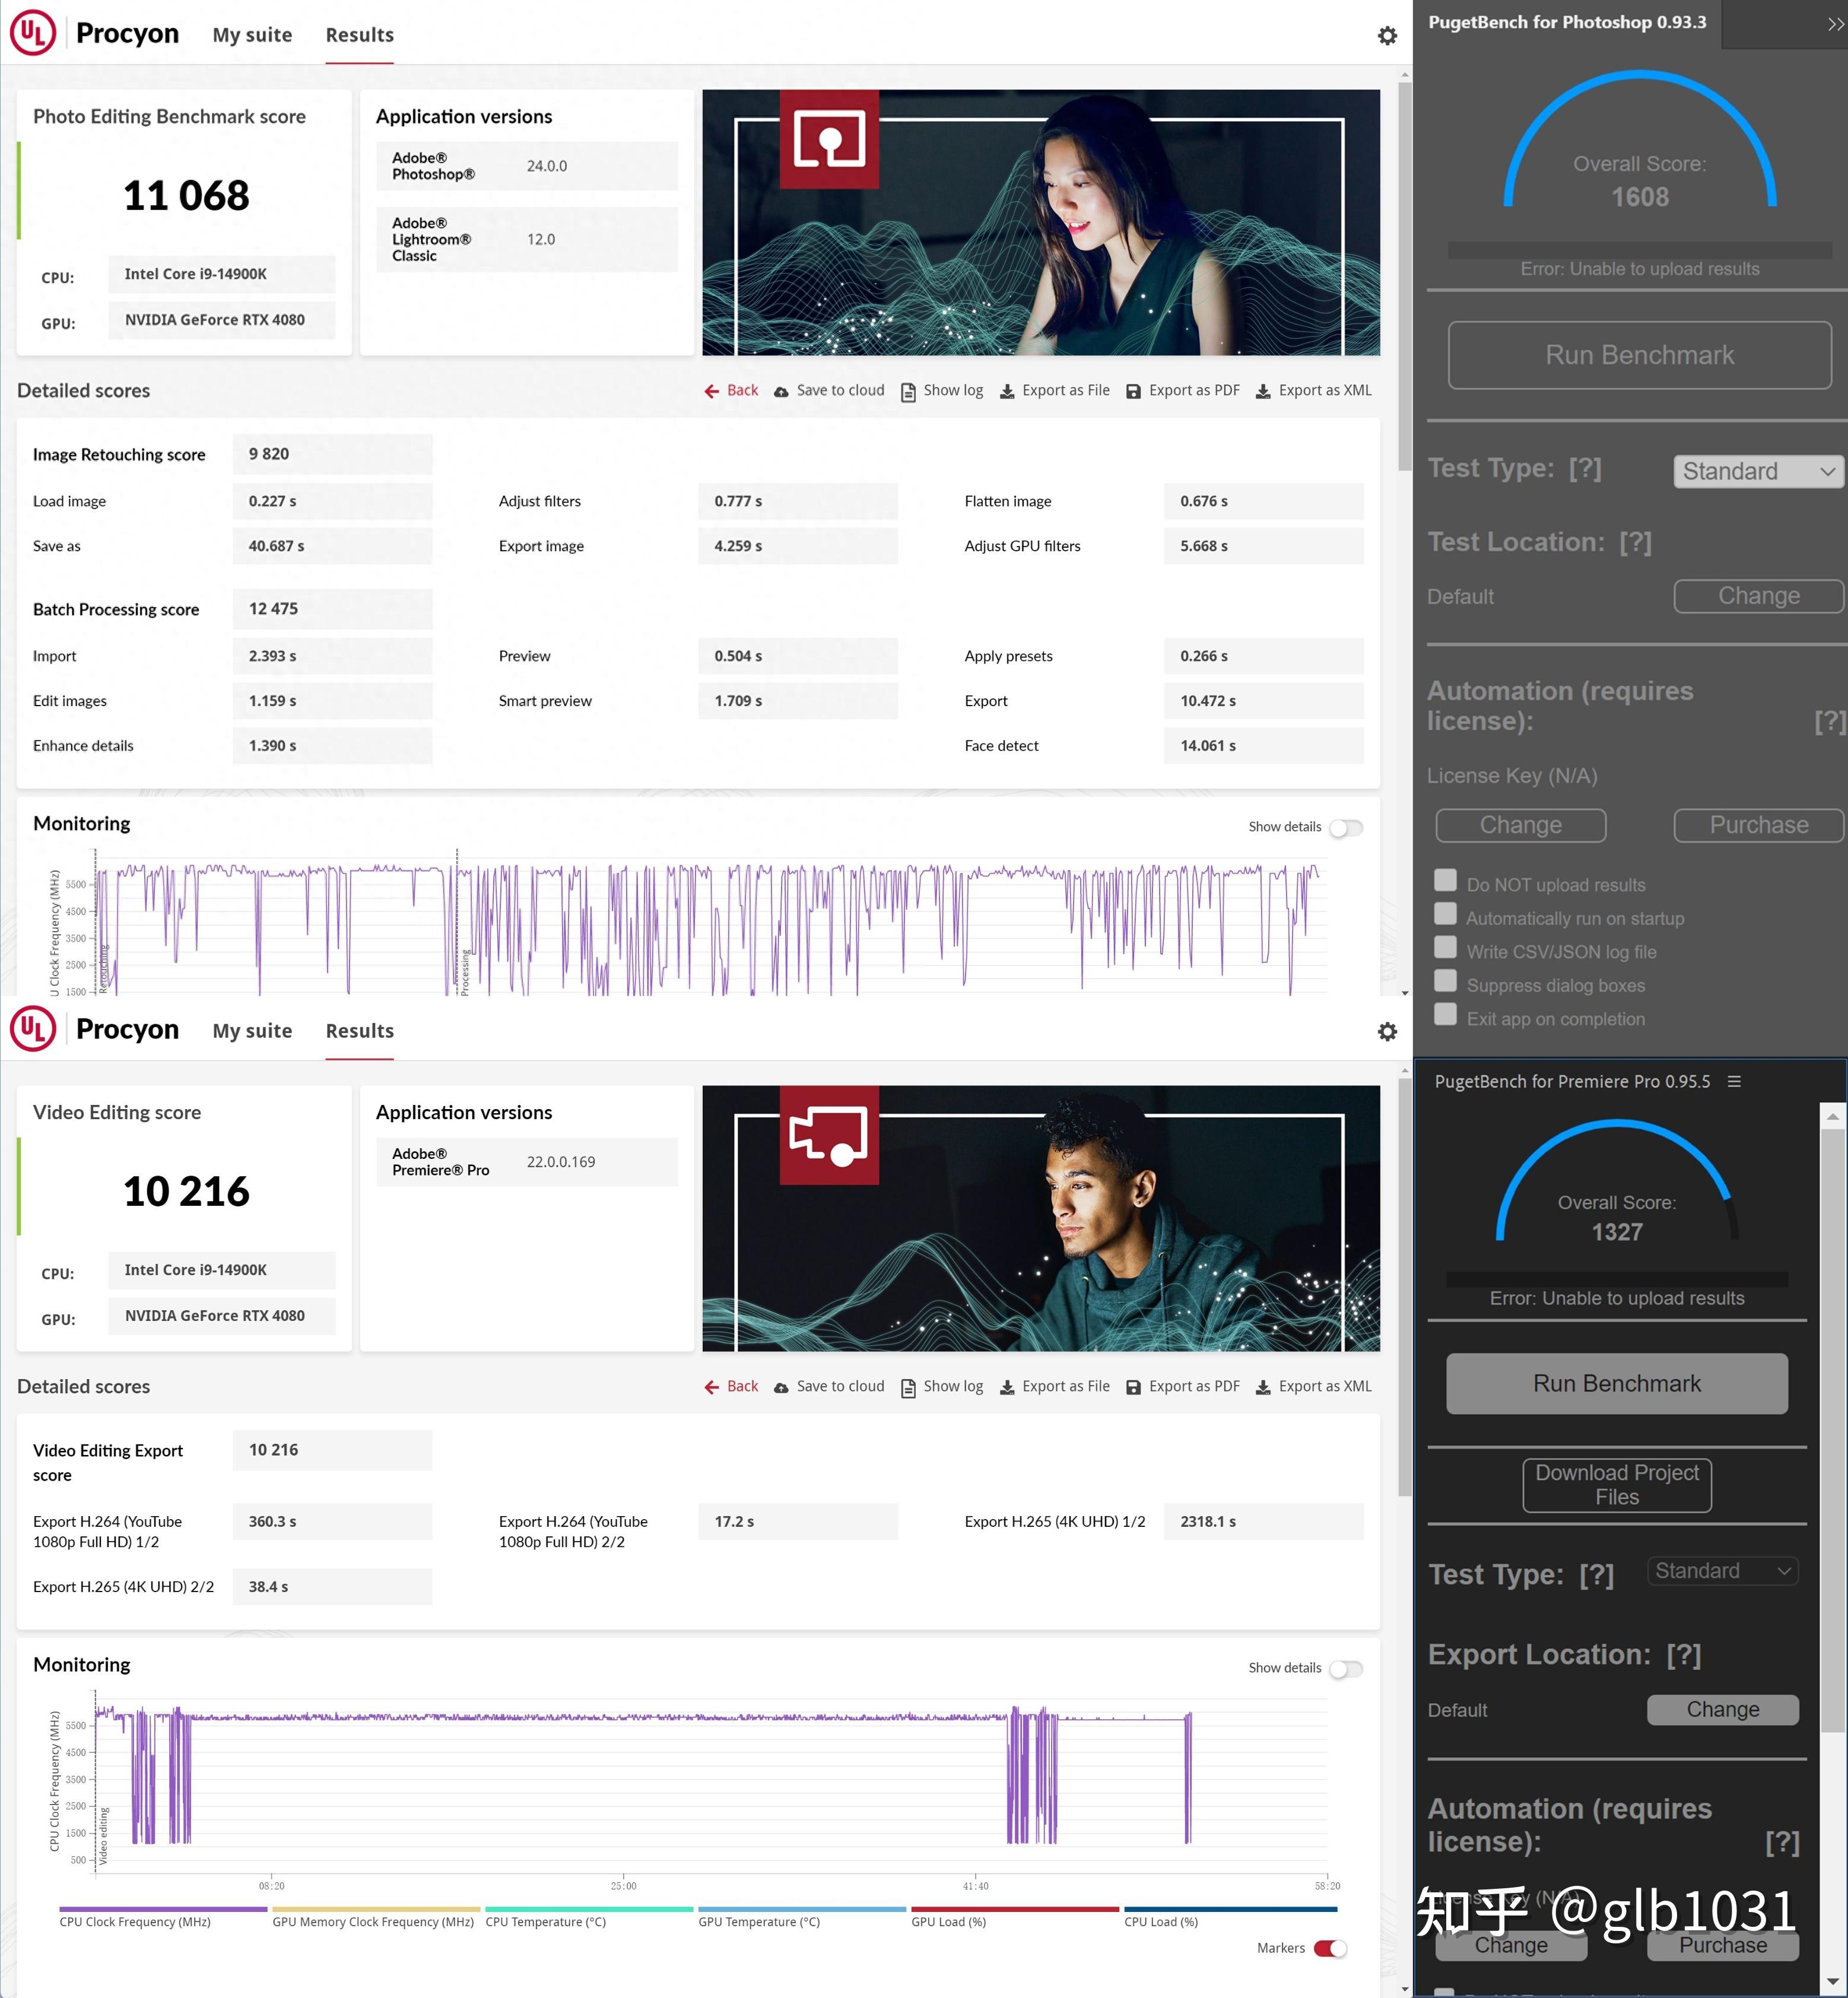Select the Results tab in the lower Procyon window
The height and width of the screenshot is (1998, 1848).
tap(359, 1031)
